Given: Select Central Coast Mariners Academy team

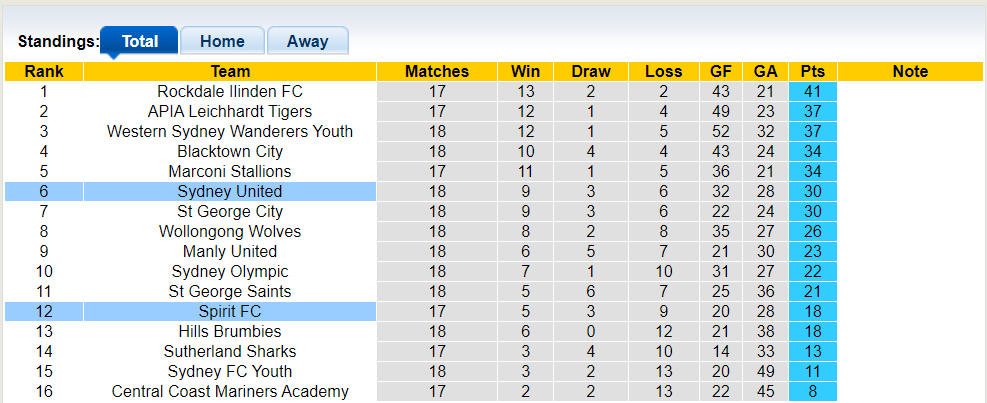Looking at the screenshot, I should tap(230, 391).
